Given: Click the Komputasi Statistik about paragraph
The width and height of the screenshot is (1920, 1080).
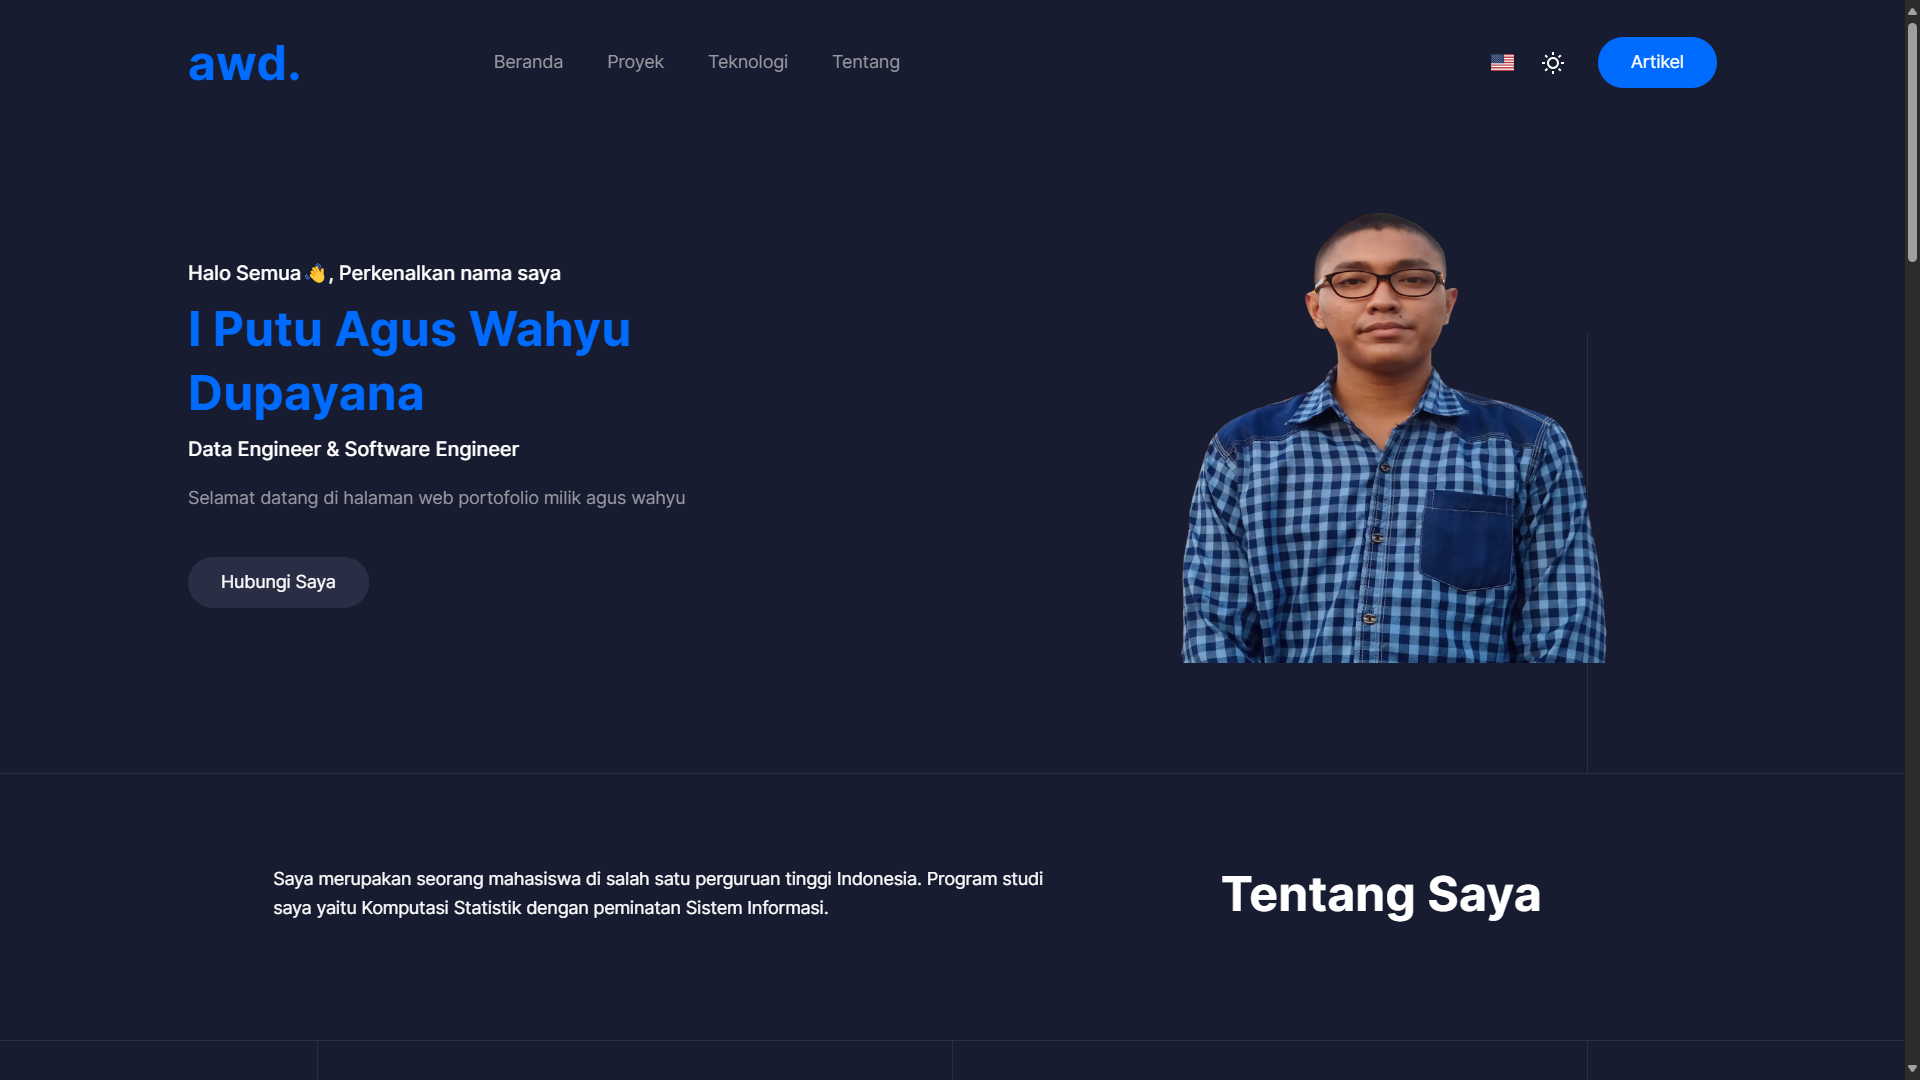Looking at the screenshot, I should tap(658, 893).
